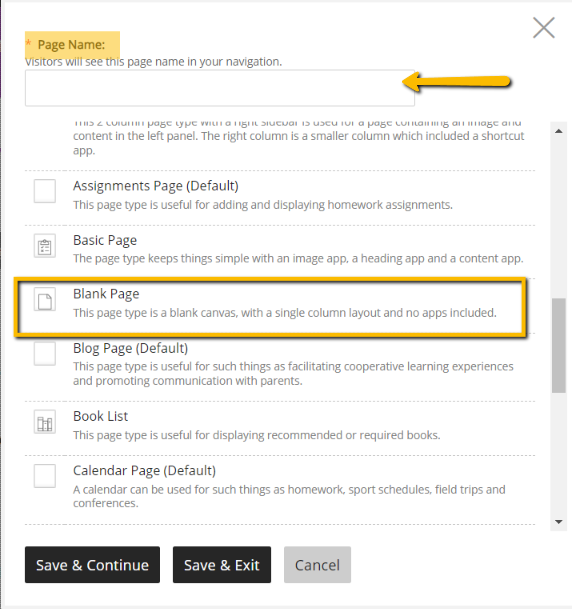Click the scroll up arrow
Viewport: 572px width, 609px height.
(559, 131)
